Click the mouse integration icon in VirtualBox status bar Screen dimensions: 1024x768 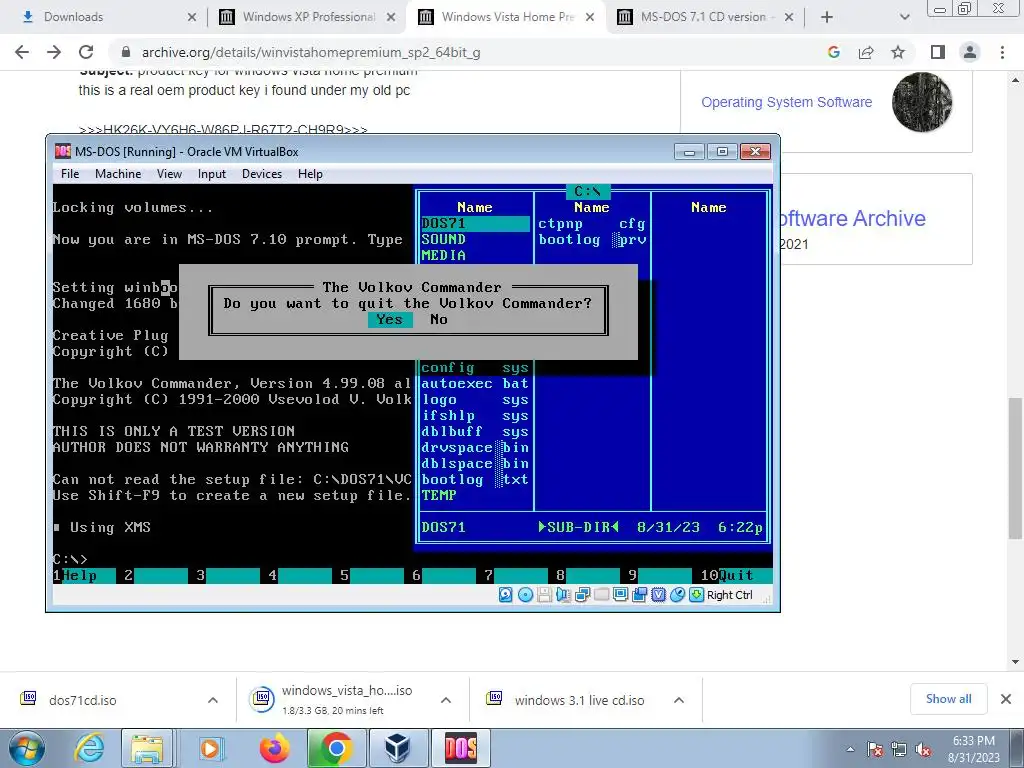click(678, 595)
